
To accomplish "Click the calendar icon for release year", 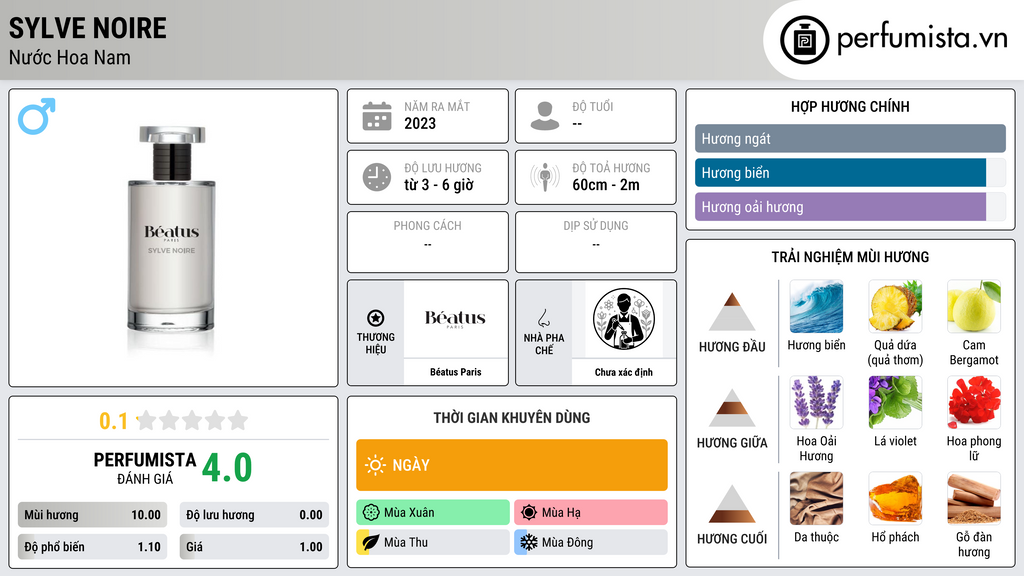I will pos(377,116).
